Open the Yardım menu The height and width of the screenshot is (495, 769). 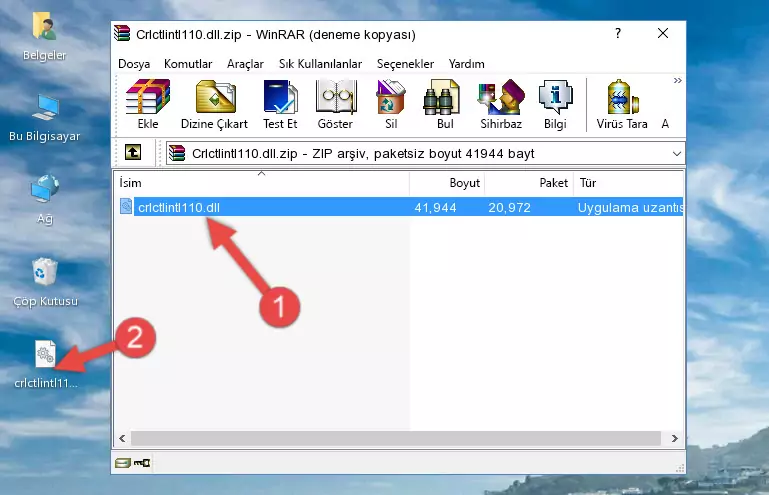click(x=466, y=64)
